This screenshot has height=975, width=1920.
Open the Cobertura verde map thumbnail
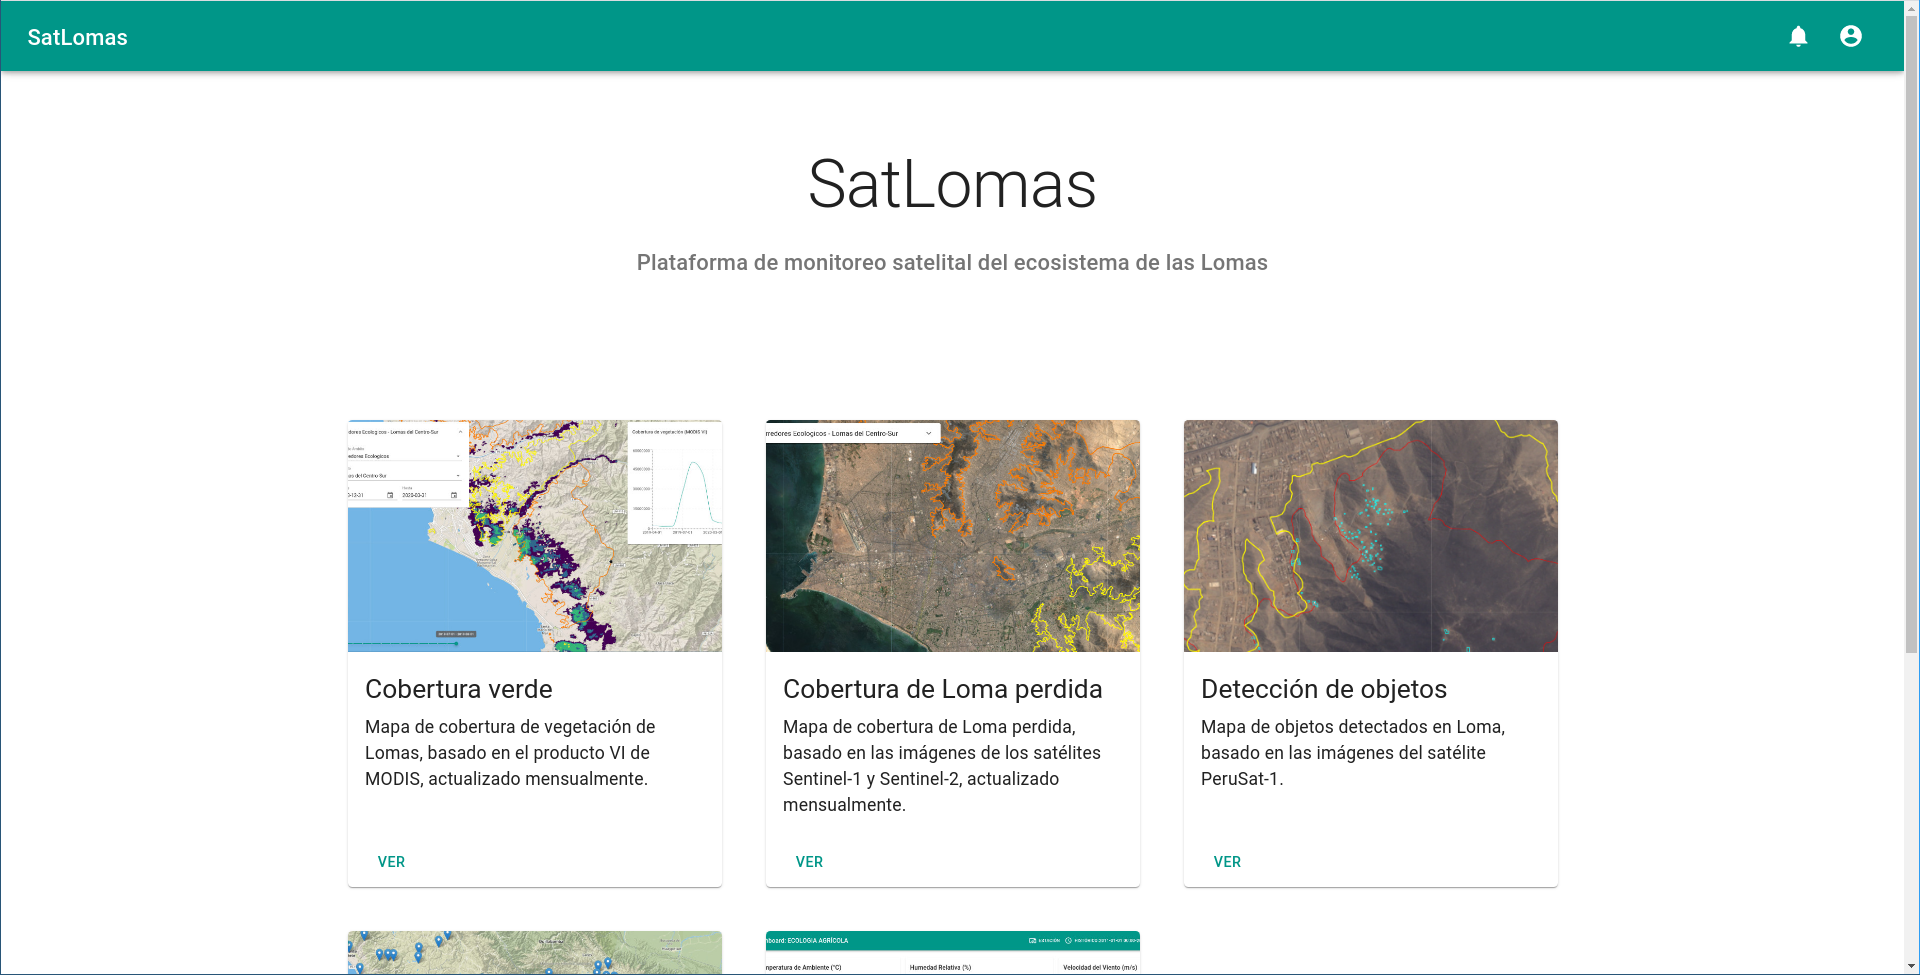tap(535, 536)
